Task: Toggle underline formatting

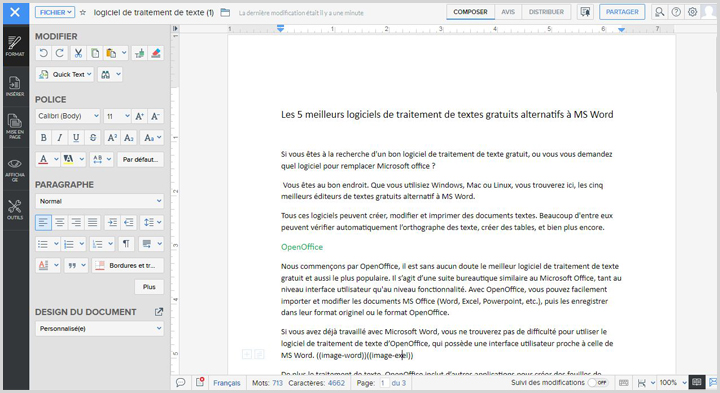Action: point(76,138)
